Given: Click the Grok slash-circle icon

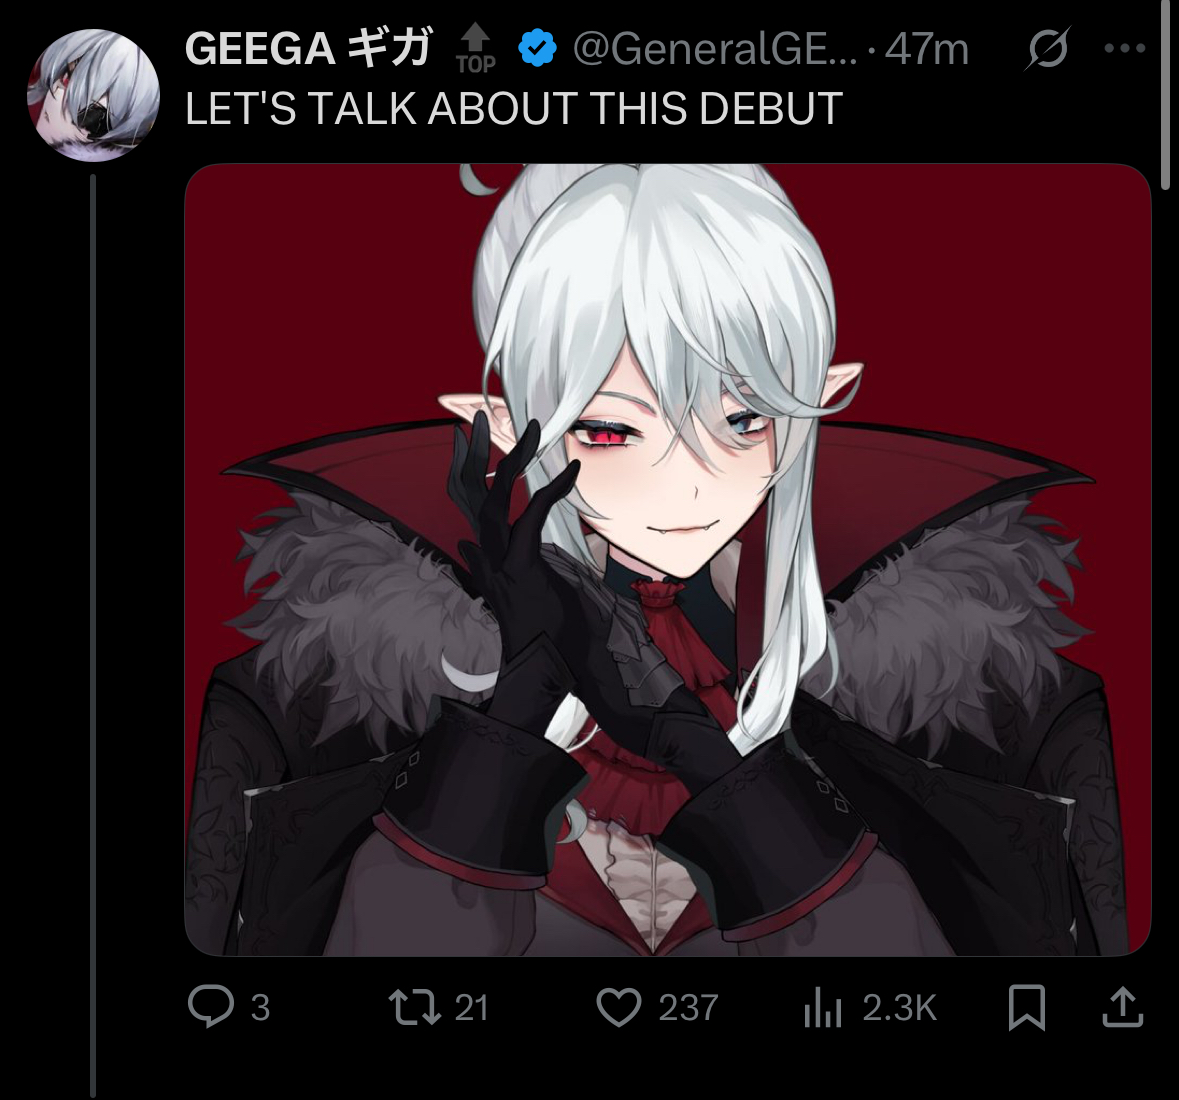Looking at the screenshot, I should point(1048,49).
